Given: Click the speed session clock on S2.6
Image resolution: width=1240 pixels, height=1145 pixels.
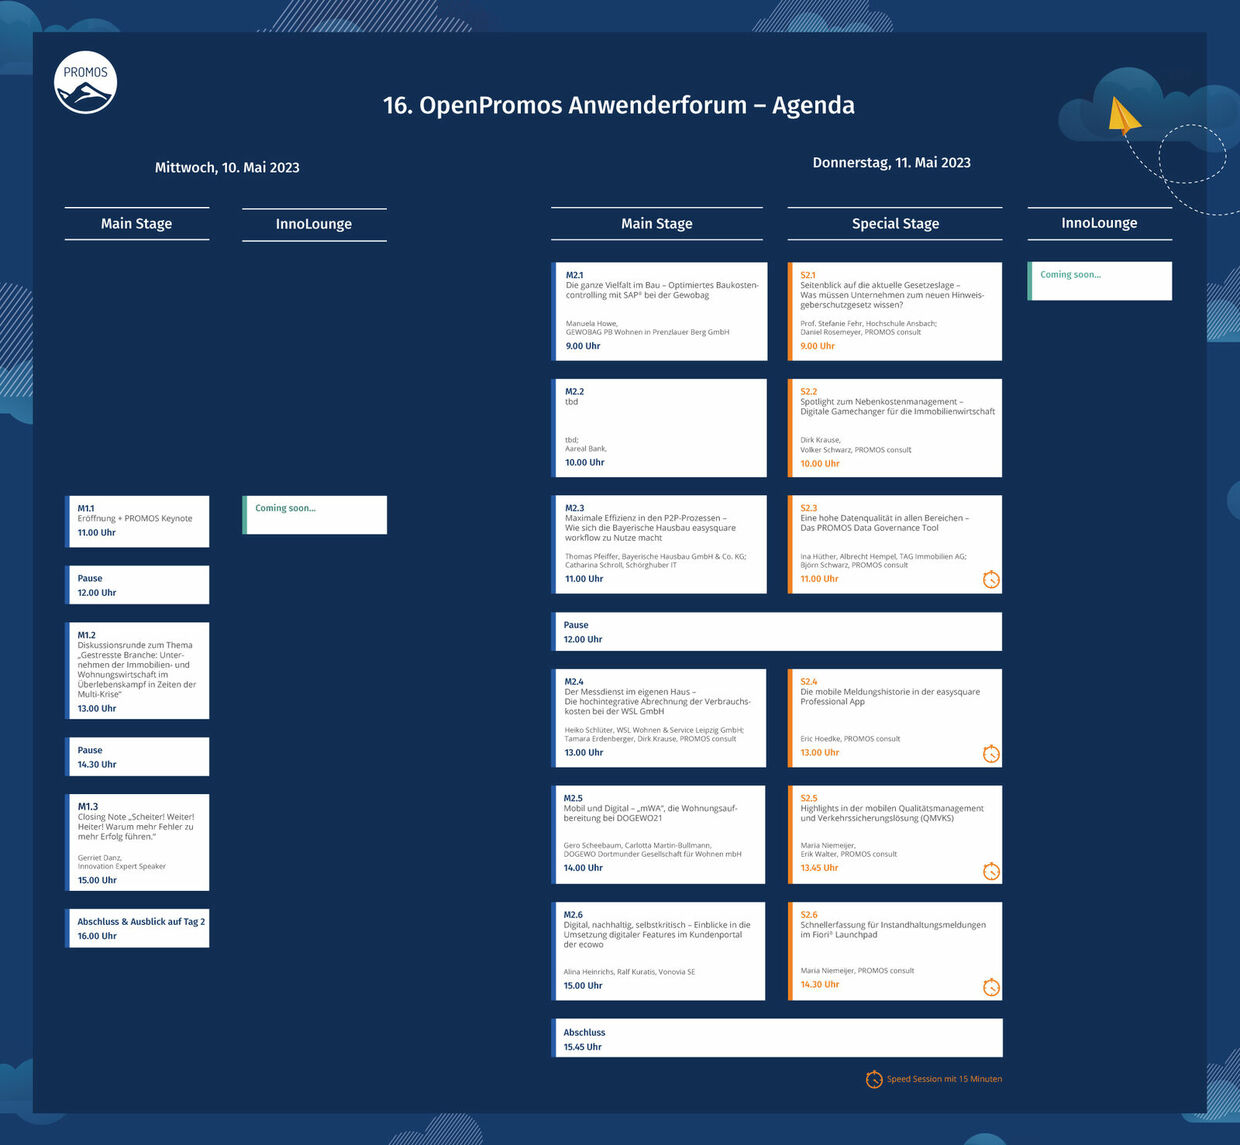Looking at the screenshot, I should [990, 987].
